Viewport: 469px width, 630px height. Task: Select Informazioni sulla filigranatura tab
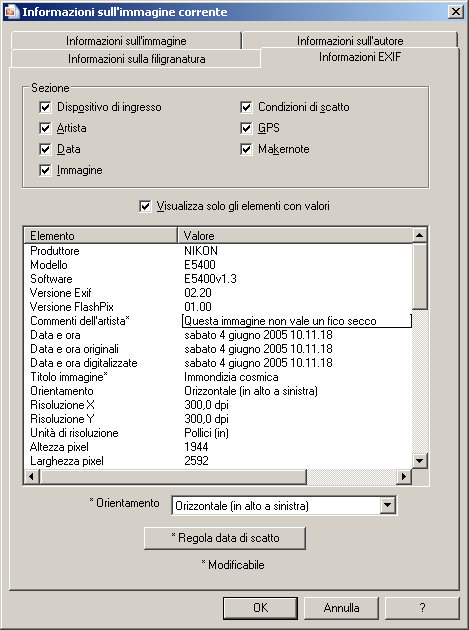click(x=136, y=59)
